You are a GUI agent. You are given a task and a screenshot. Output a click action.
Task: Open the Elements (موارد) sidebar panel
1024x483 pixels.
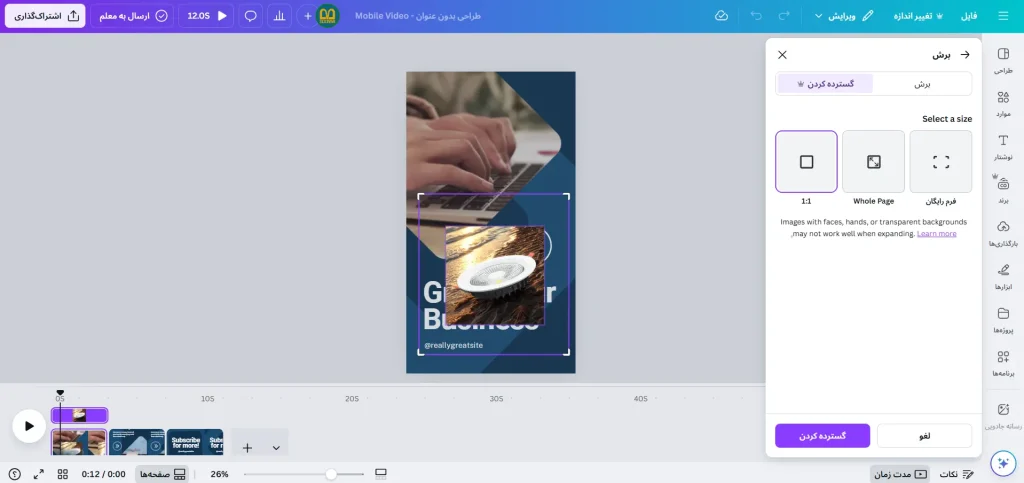coord(1003,104)
